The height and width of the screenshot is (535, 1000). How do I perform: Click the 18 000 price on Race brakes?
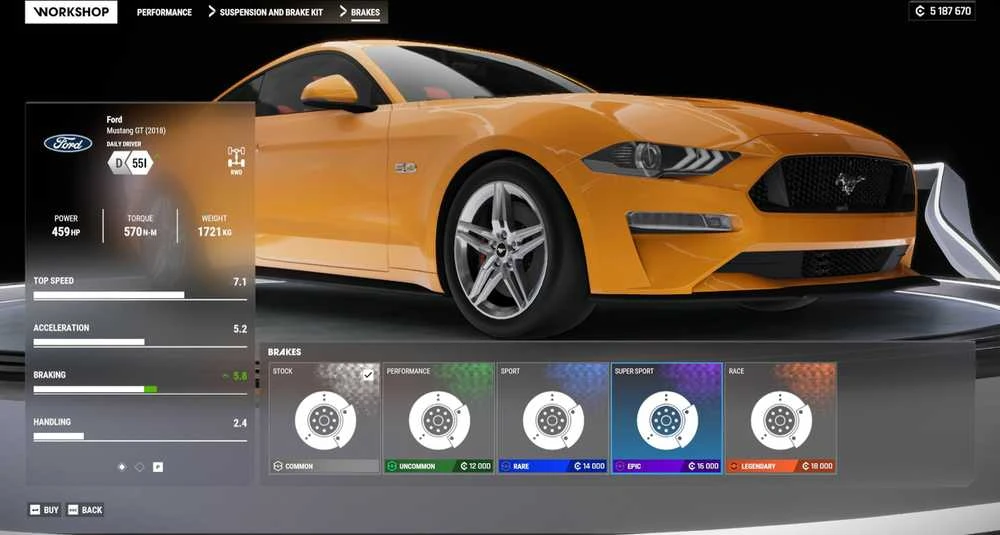(818, 466)
